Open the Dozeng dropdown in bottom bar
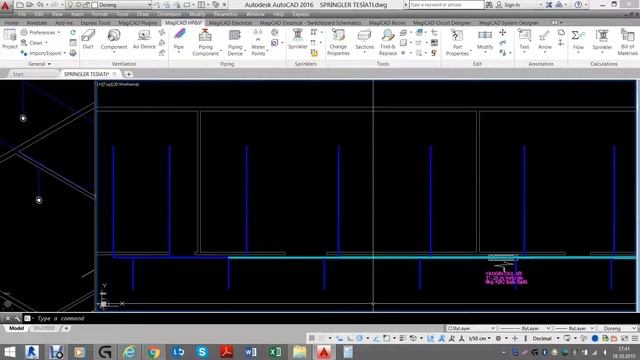The width and height of the screenshot is (640, 360). pos(618,328)
